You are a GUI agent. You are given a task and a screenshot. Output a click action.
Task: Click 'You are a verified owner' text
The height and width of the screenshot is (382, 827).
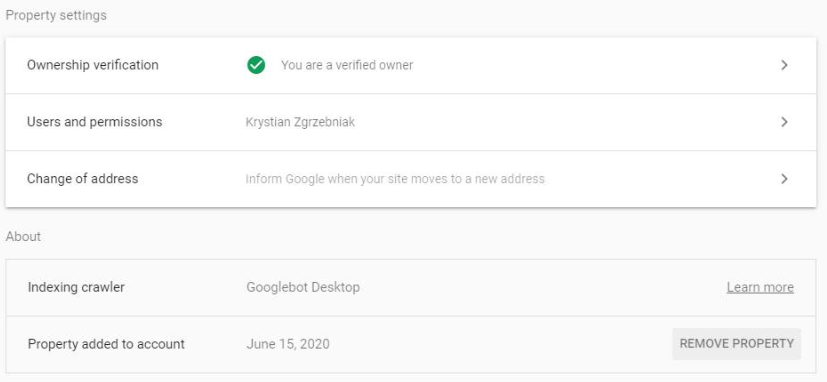(x=347, y=65)
